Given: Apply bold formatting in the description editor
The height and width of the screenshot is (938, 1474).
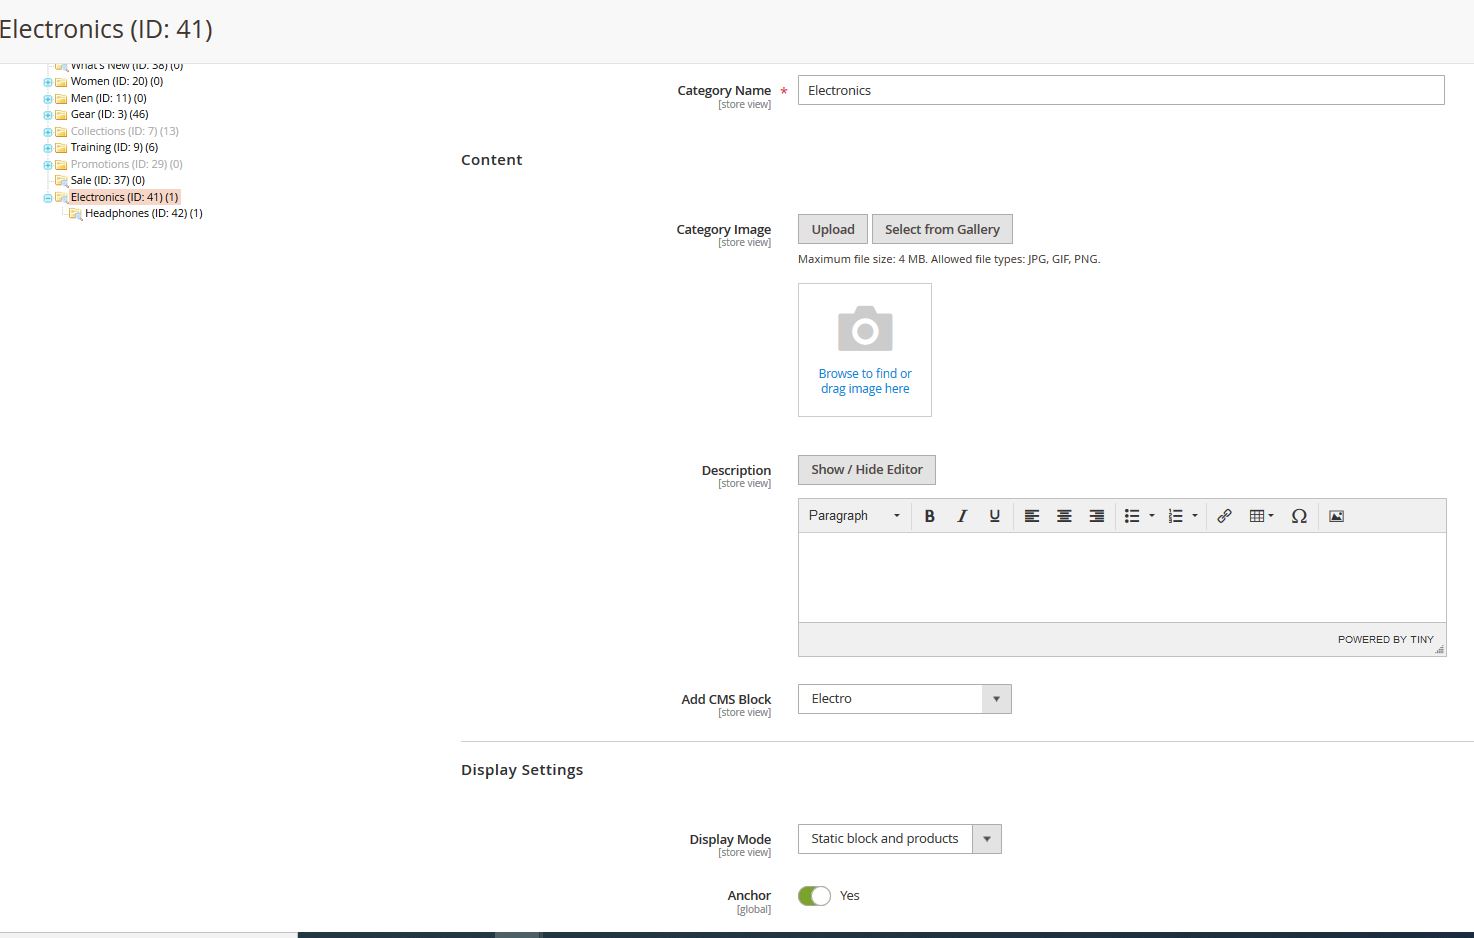Looking at the screenshot, I should click(929, 515).
